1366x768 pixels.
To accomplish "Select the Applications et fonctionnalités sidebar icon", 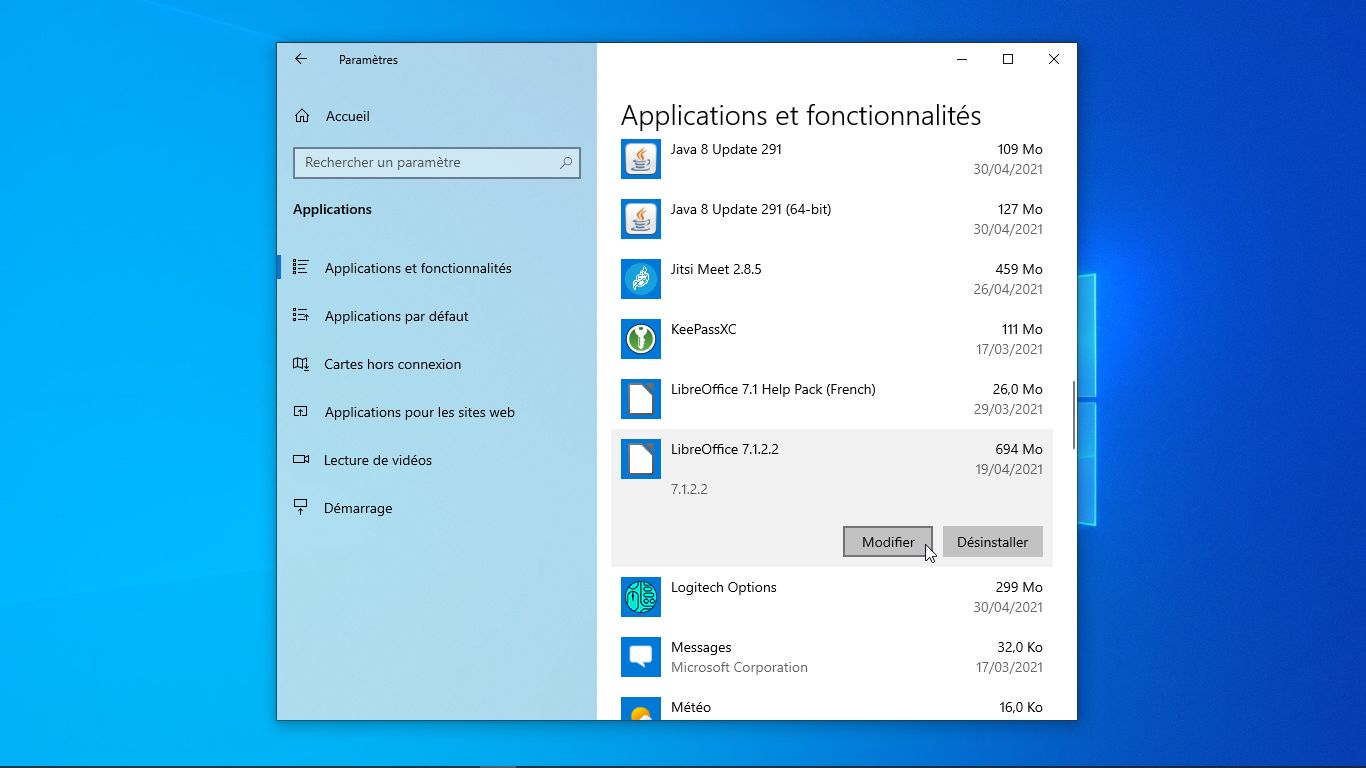I will coord(300,267).
